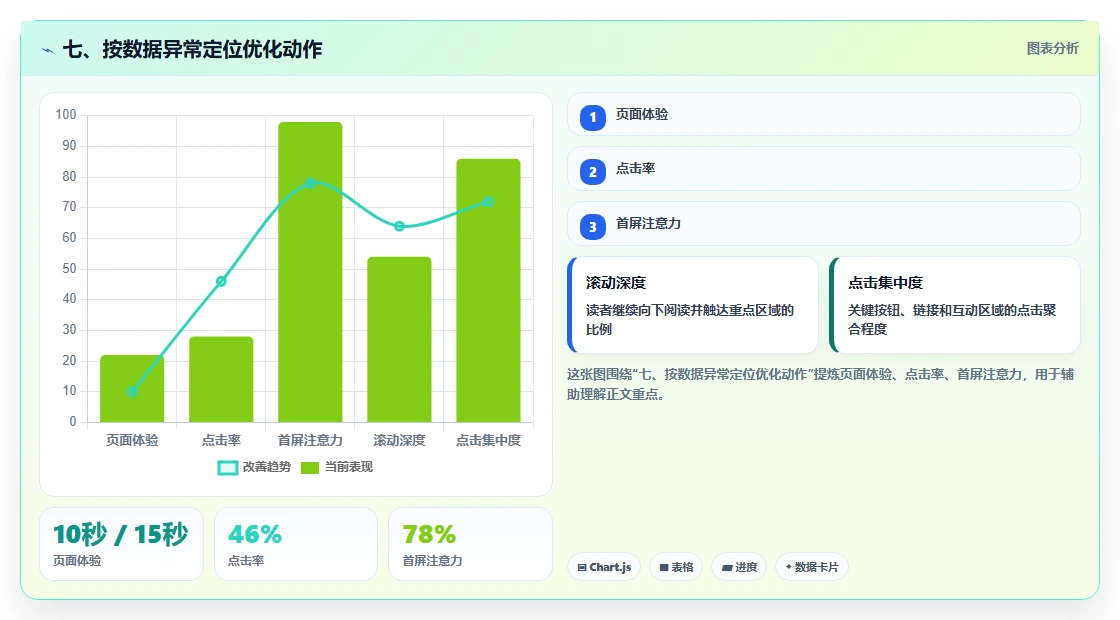This screenshot has width=1120, height=620.
Task: Click the 点击率 bar in chart
Action: click(221, 379)
